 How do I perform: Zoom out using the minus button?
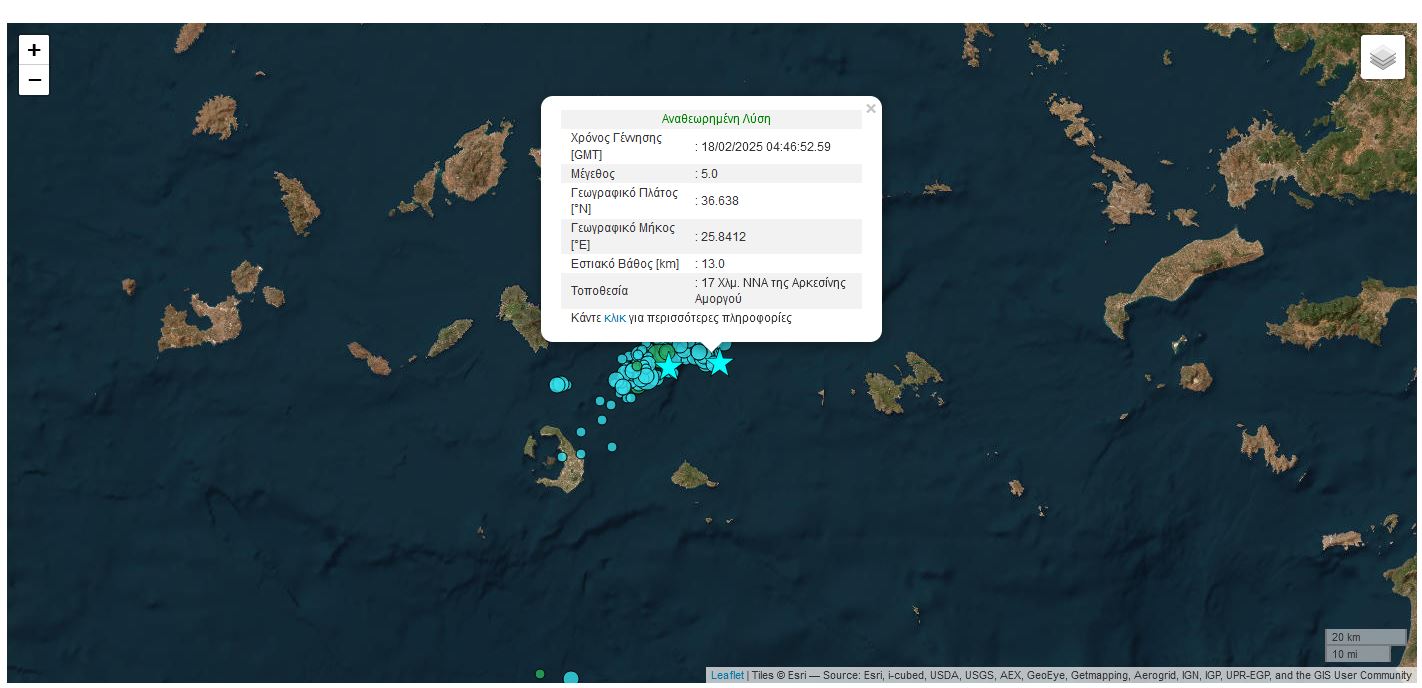point(34,80)
